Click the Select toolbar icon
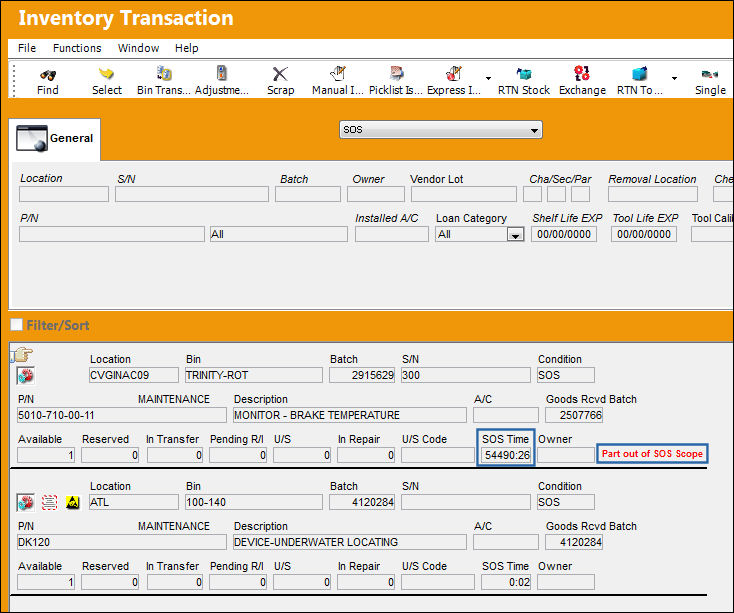This screenshot has height=613, width=734. [106, 73]
